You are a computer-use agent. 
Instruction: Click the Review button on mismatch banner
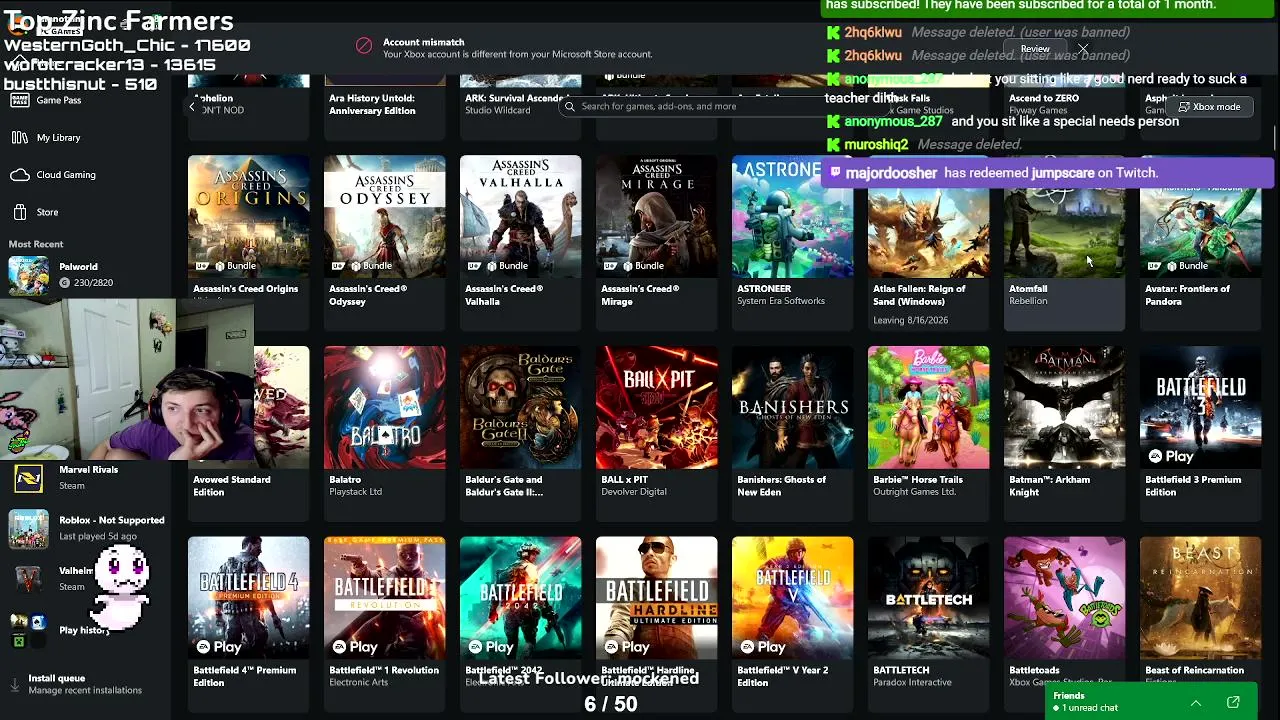1035,48
